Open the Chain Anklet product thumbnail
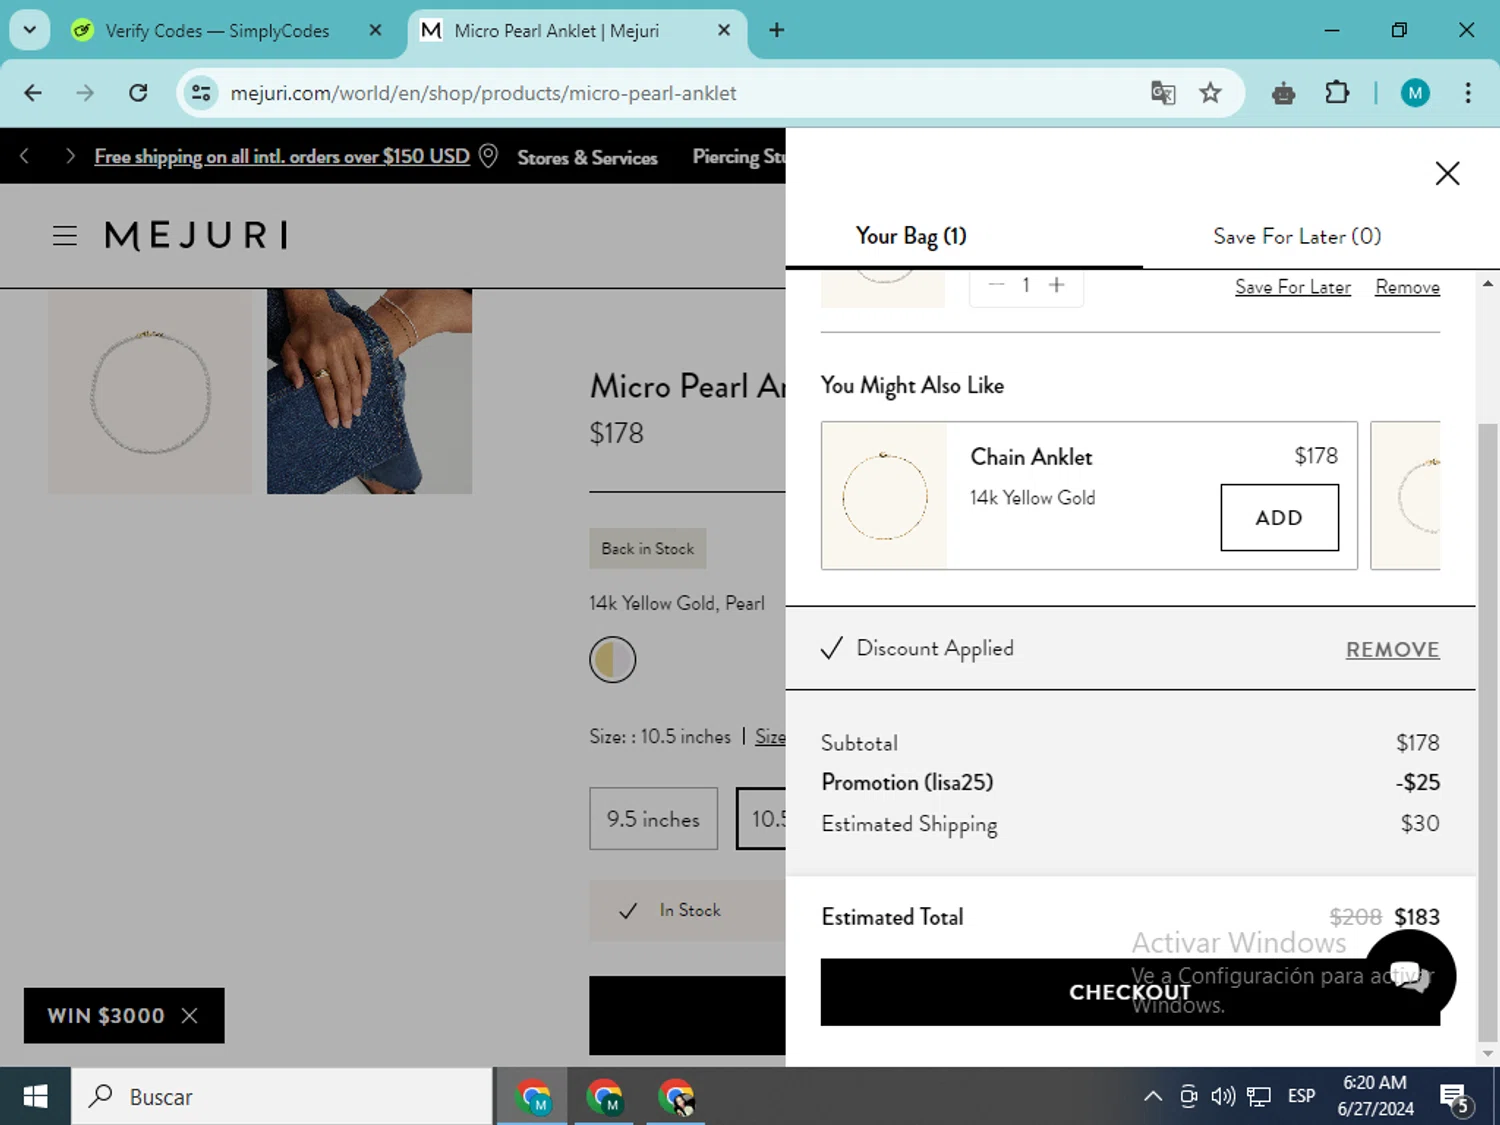Viewport: 1500px width, 1125px height. 884,496
